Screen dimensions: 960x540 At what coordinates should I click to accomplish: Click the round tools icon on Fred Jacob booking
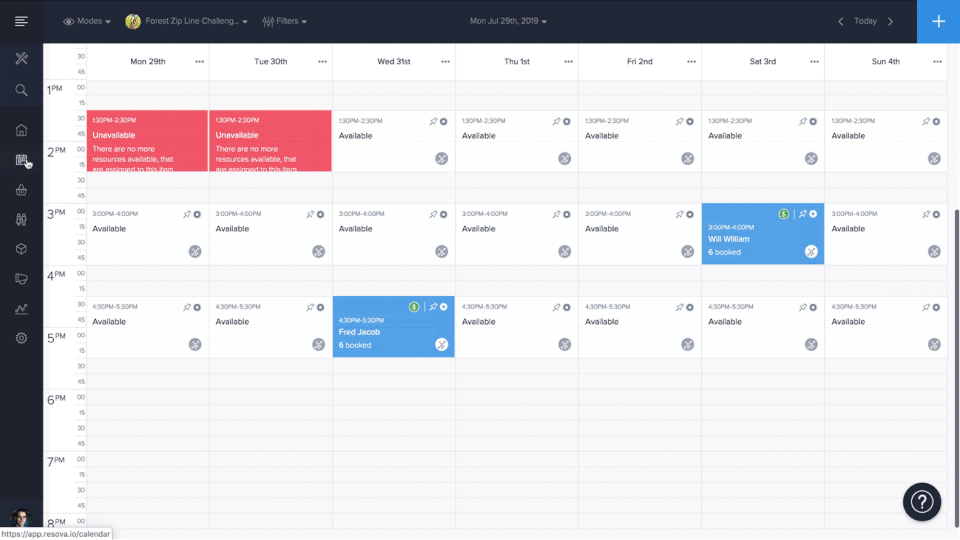pos(441,345)
